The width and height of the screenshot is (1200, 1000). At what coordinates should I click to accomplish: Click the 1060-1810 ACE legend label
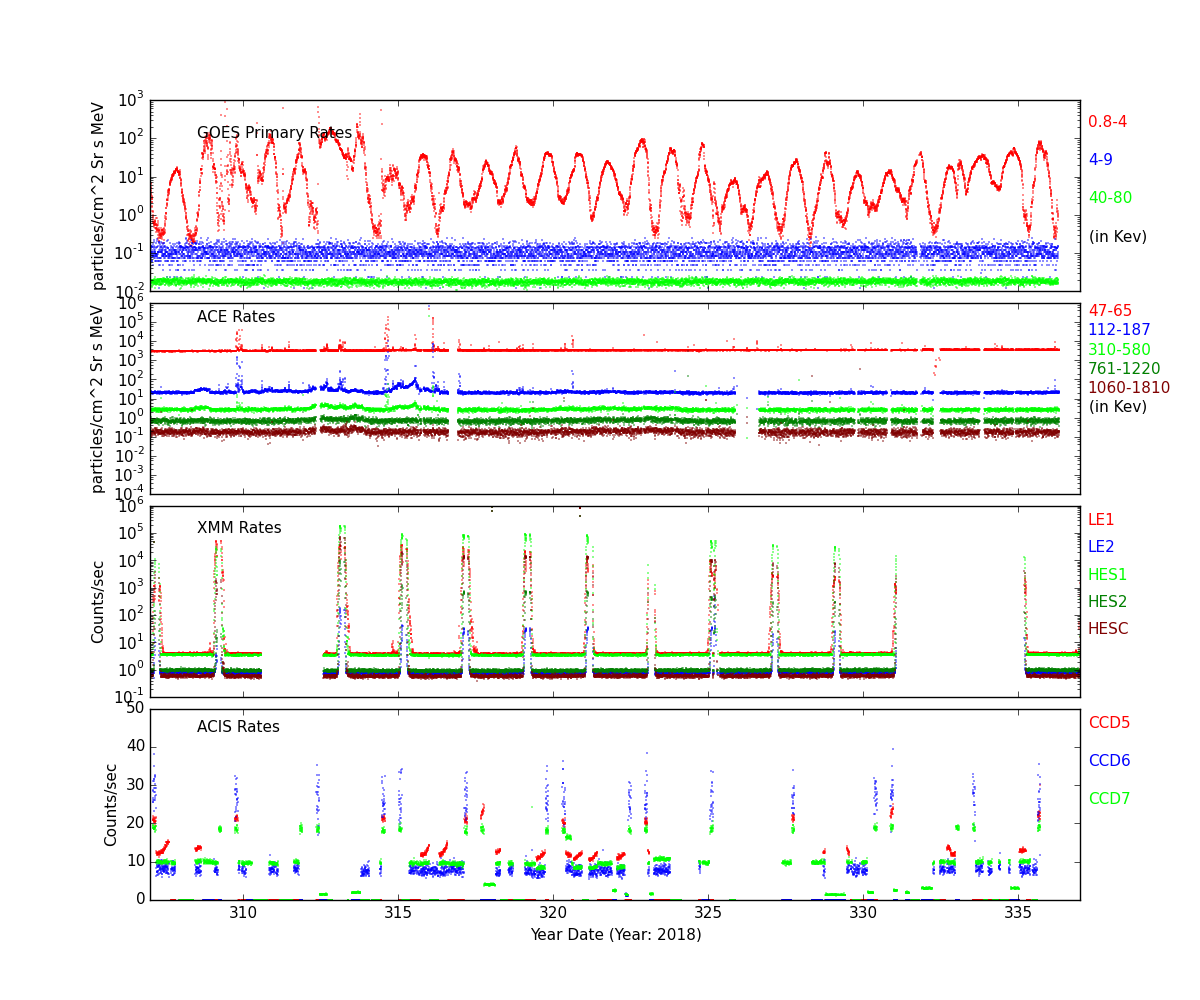1128,388
